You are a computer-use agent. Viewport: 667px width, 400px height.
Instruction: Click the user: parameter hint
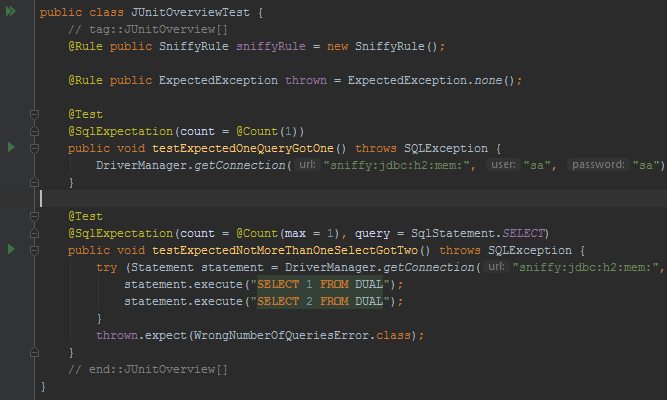click(503, 165)
